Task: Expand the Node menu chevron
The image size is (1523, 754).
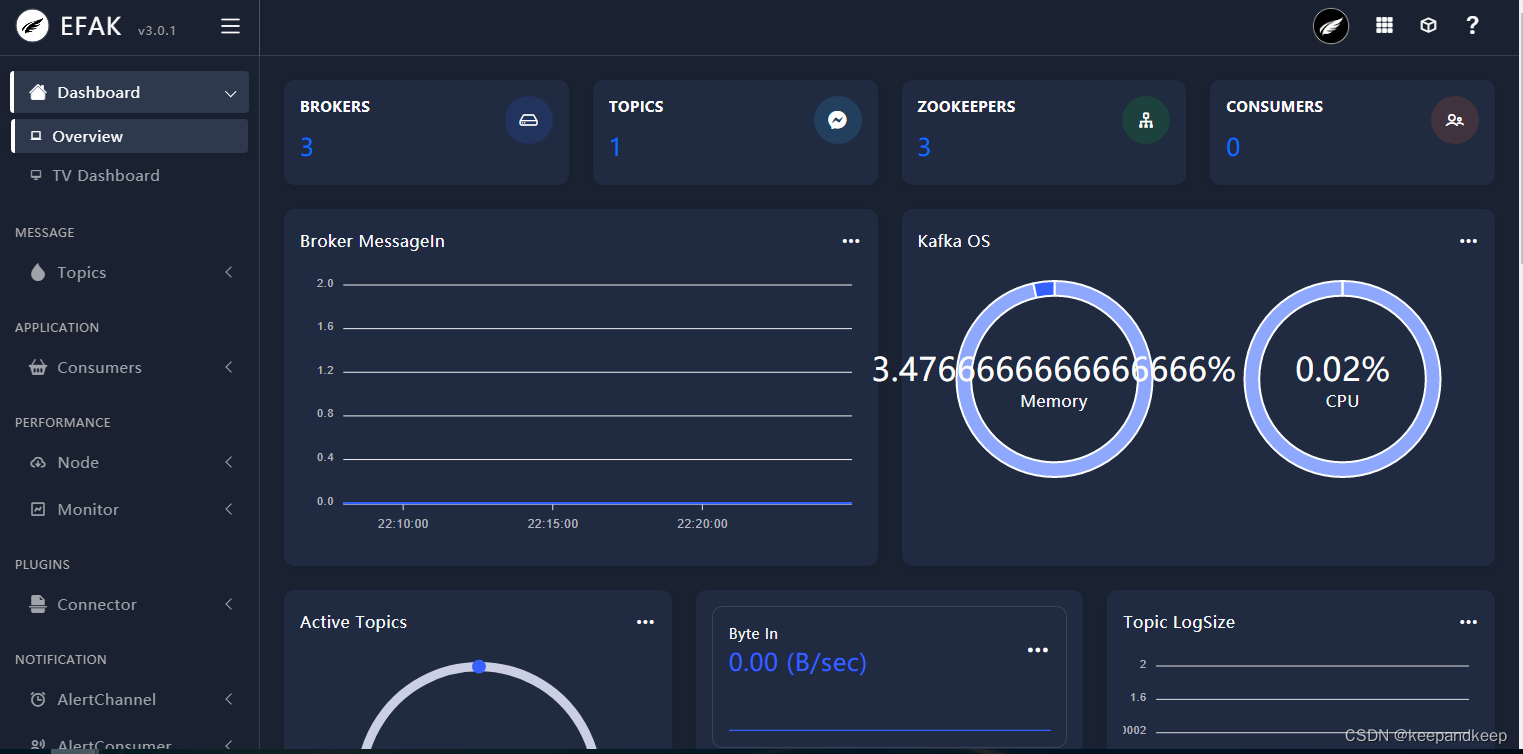Action: [229, 462]
